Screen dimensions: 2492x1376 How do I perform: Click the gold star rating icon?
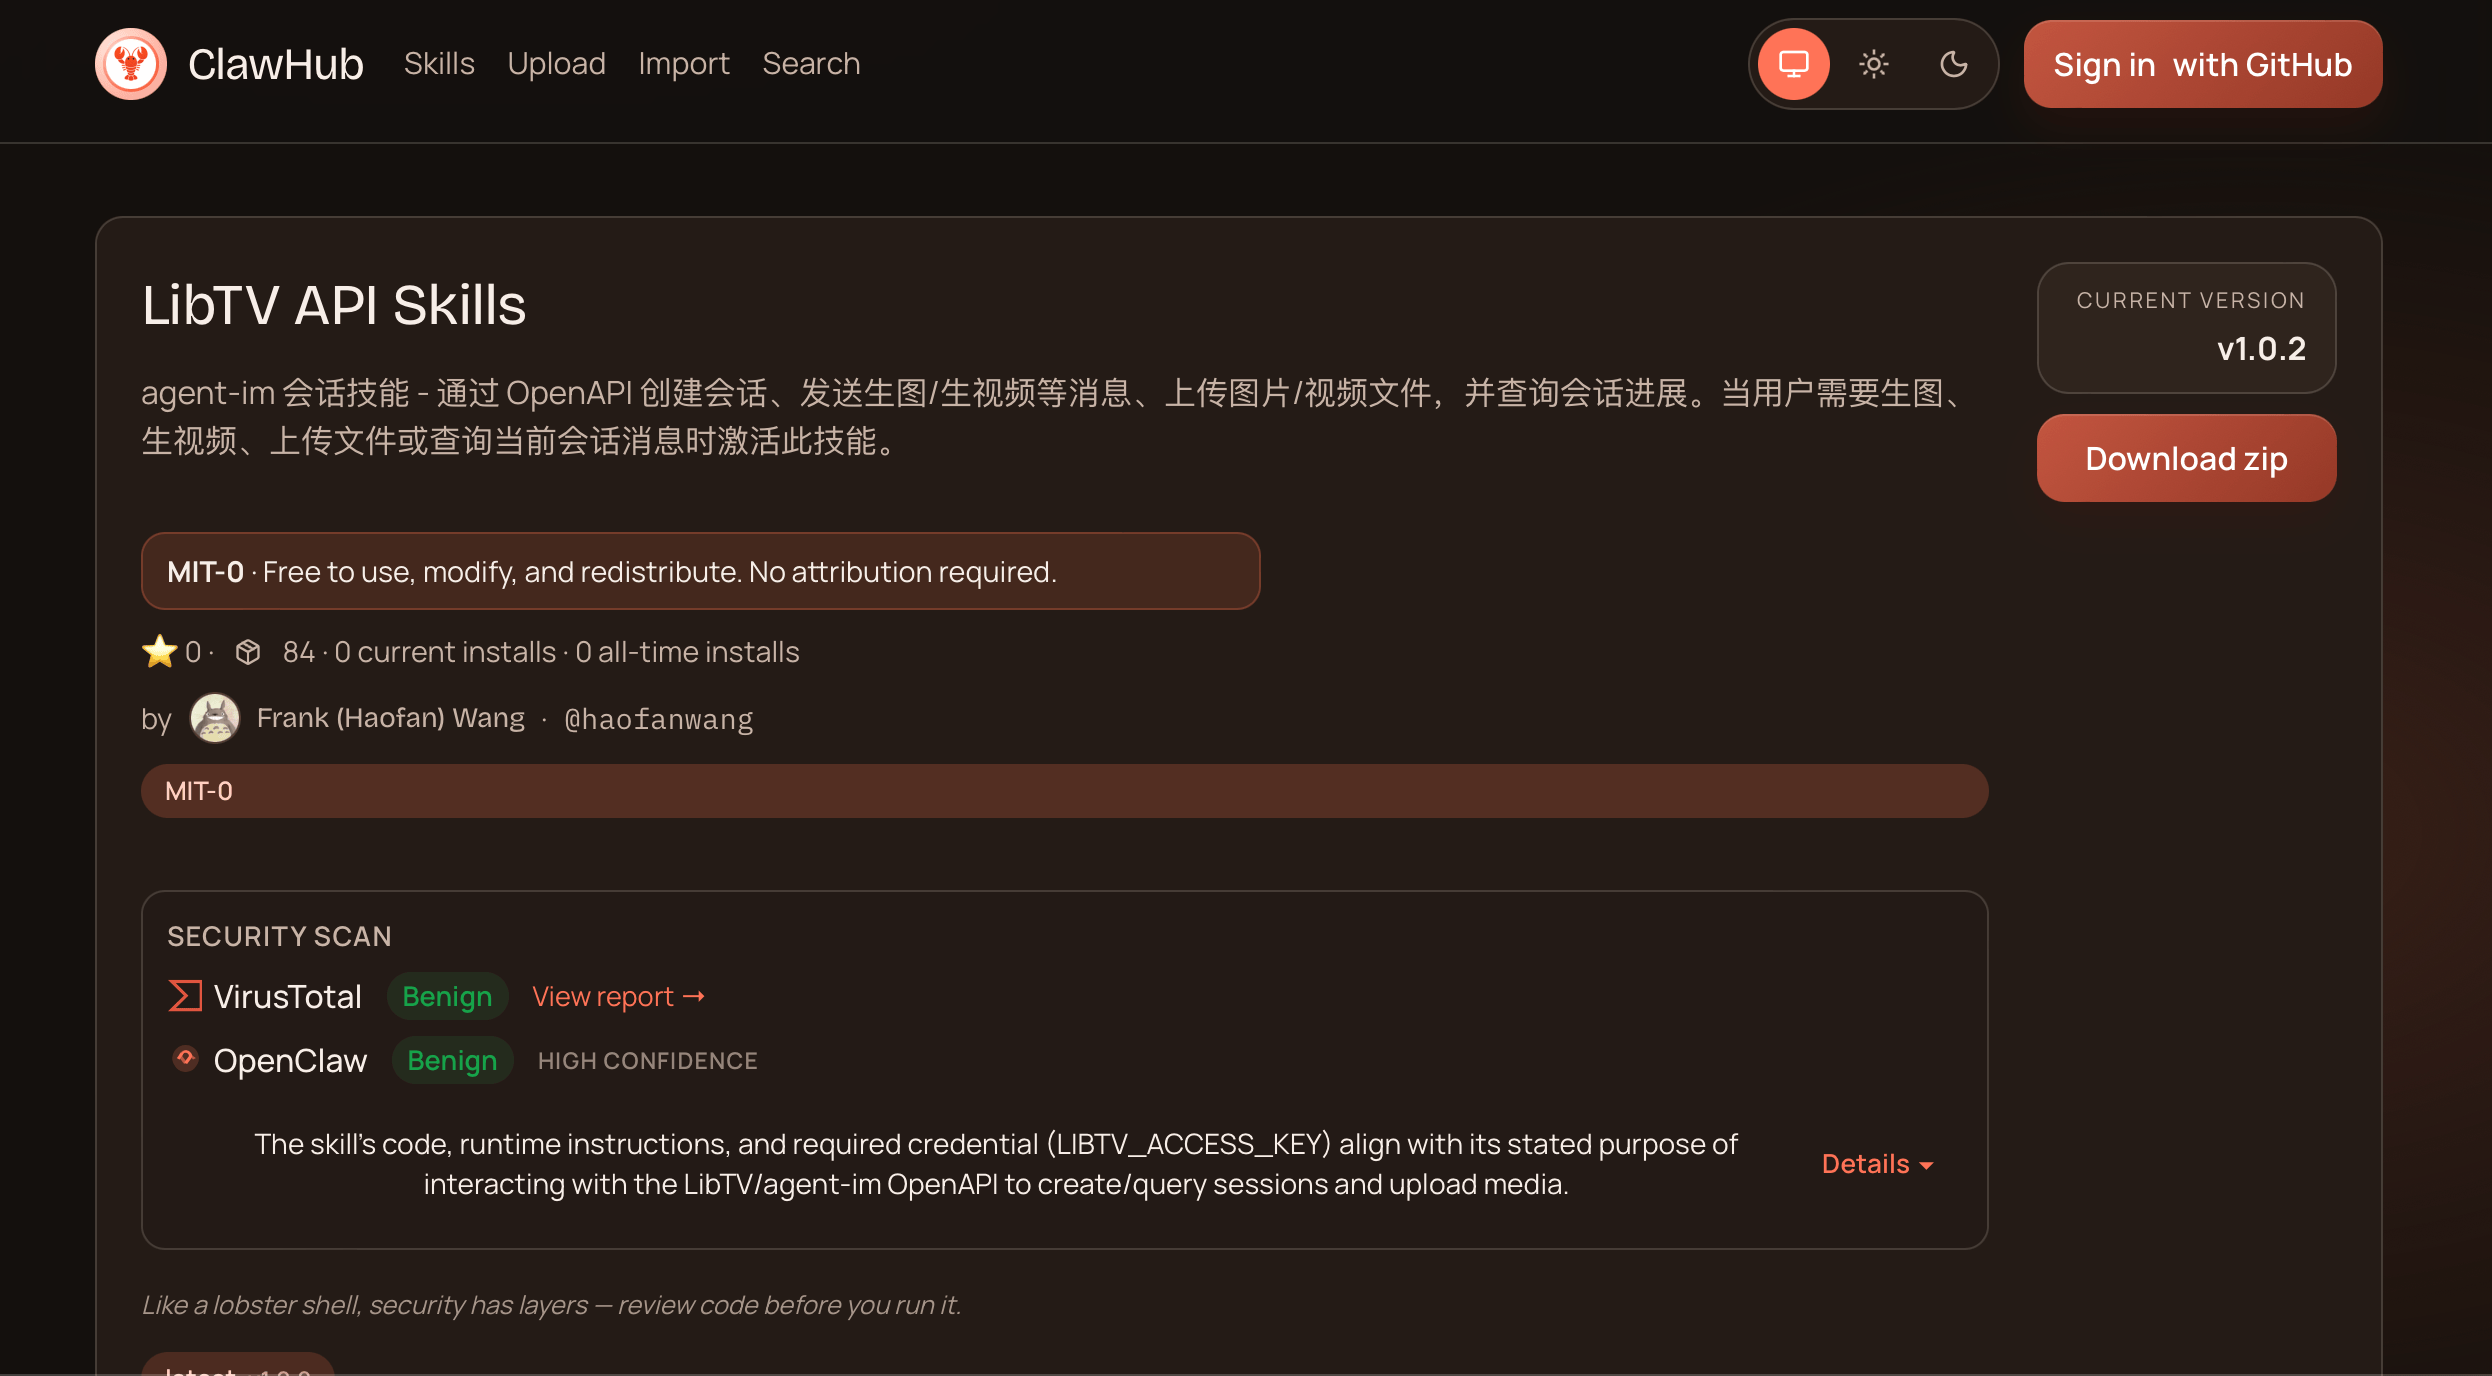pyautogui.click(x=159, y=652)
